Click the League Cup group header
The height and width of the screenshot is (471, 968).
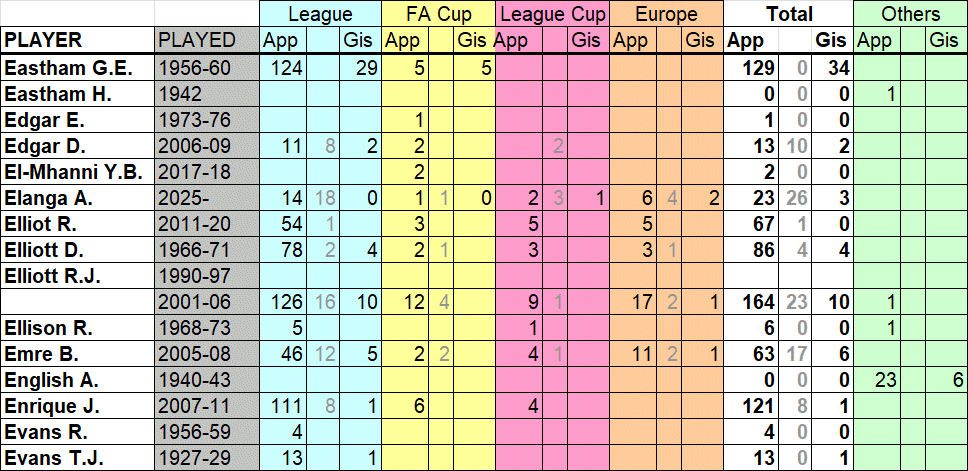pos(552,14)
